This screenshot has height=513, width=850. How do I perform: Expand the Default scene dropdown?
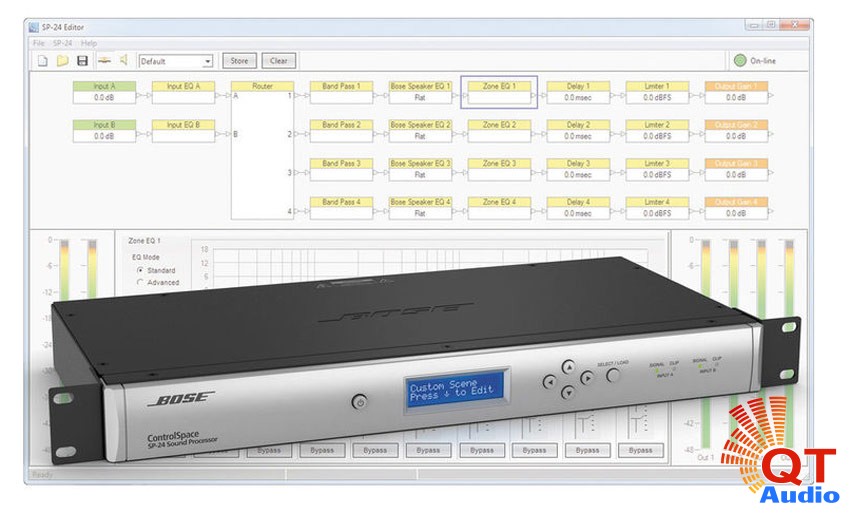point(208,62)
